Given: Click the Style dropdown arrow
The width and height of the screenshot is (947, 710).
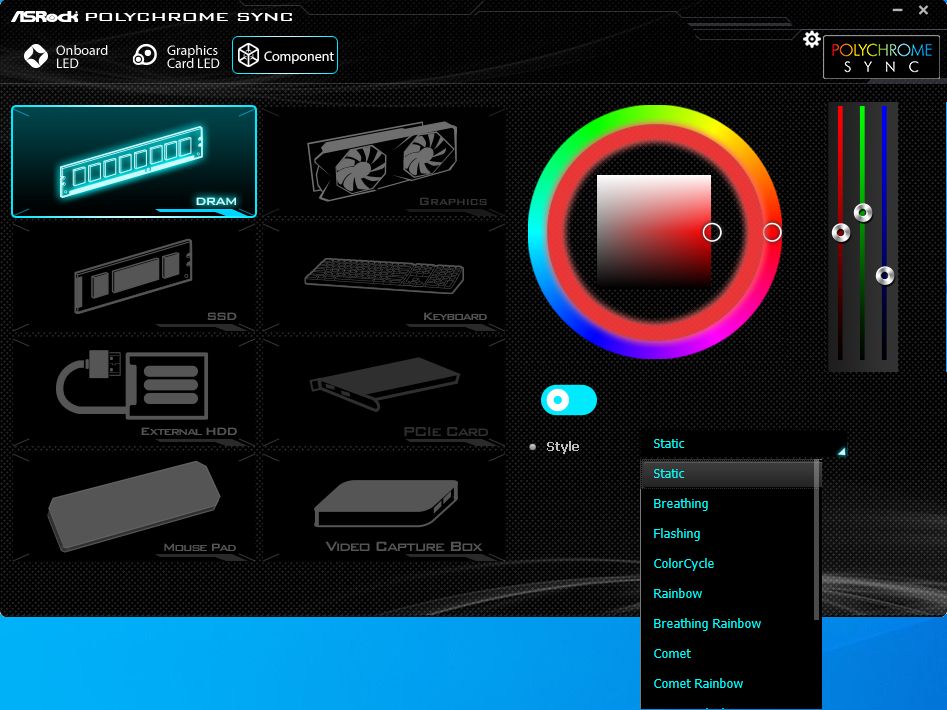Looking at the screenshot, I should pos(840,451).
